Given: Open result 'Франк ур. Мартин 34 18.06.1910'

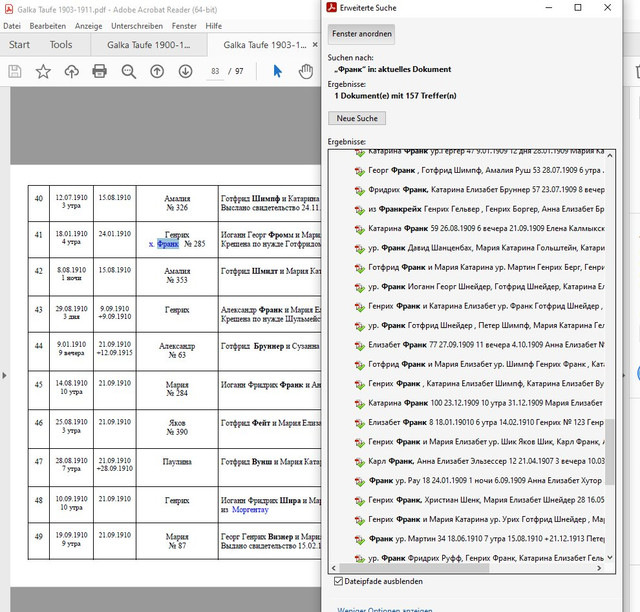Looking at the screenshot, I should [486, 539].
